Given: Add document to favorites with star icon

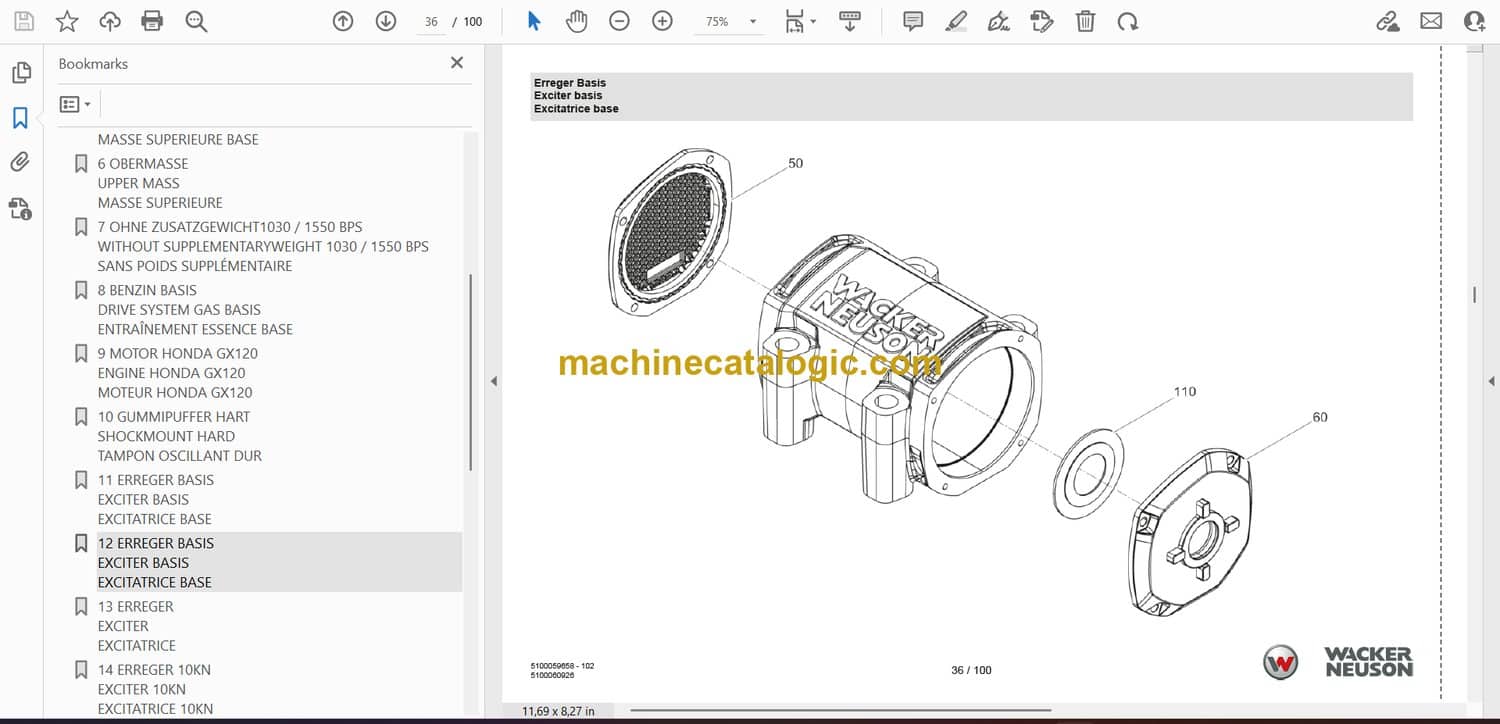Looking at the screenshot, I should pos(66,21).
